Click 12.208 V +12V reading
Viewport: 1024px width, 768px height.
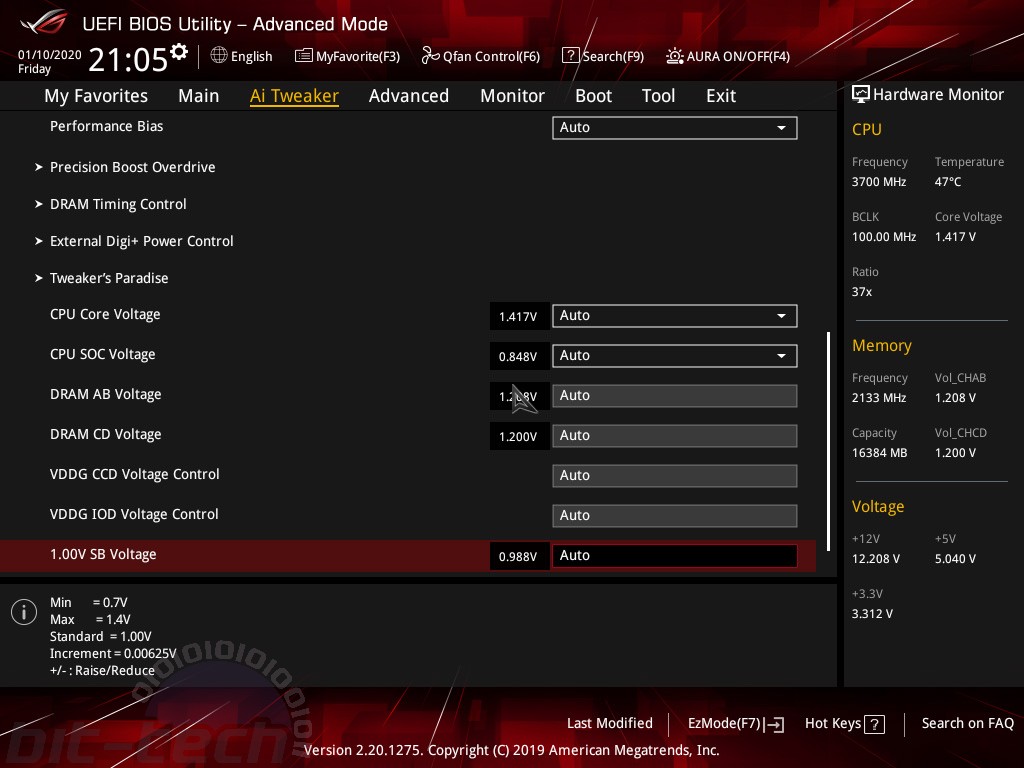[x=876, y=559]
